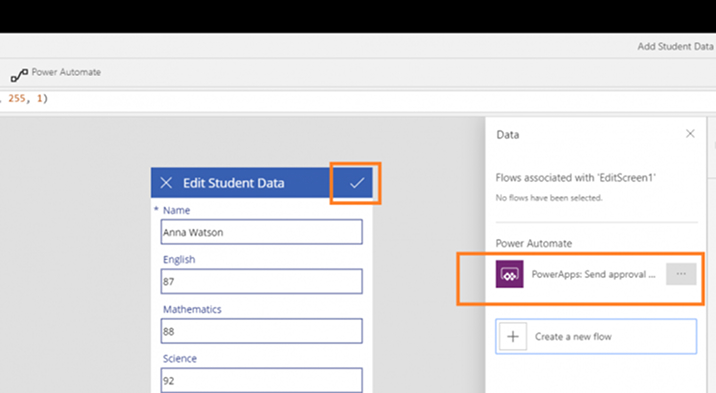Screen dimensions: 716x393
Task: Click the Name input field
Action: pos(262,232)
